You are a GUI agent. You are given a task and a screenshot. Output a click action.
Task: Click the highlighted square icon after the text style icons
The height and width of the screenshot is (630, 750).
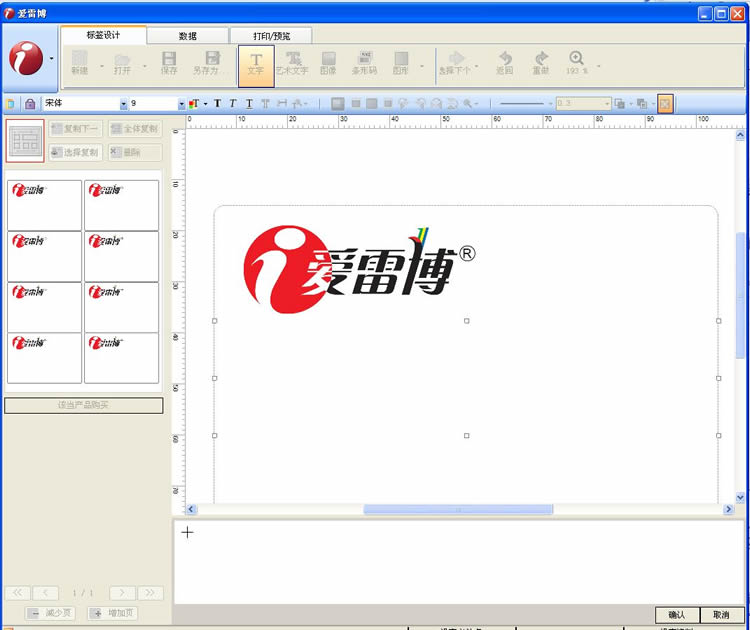click(338, 103)
